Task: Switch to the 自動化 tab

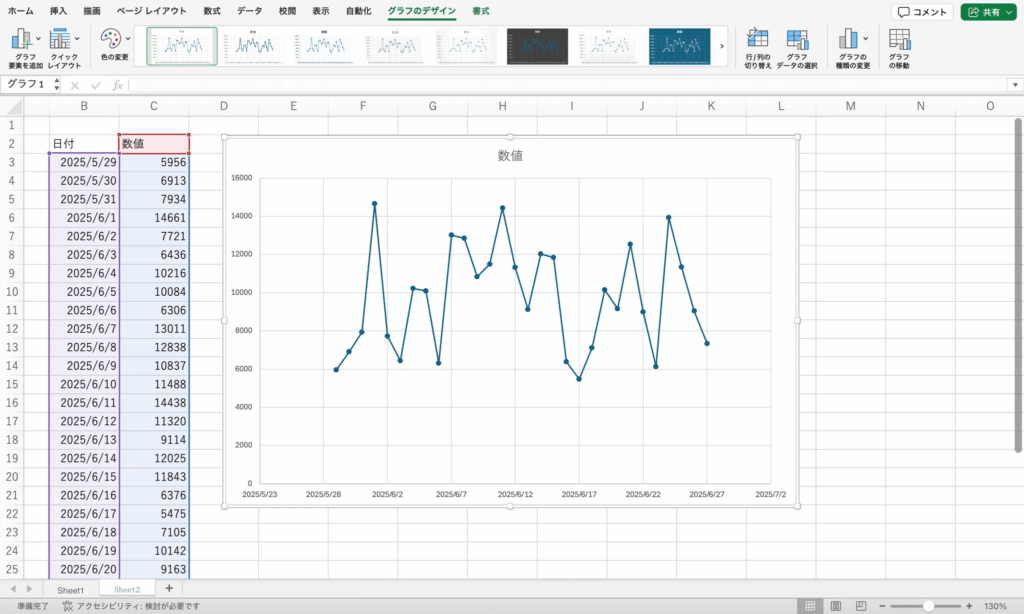Action: [359, 11]
